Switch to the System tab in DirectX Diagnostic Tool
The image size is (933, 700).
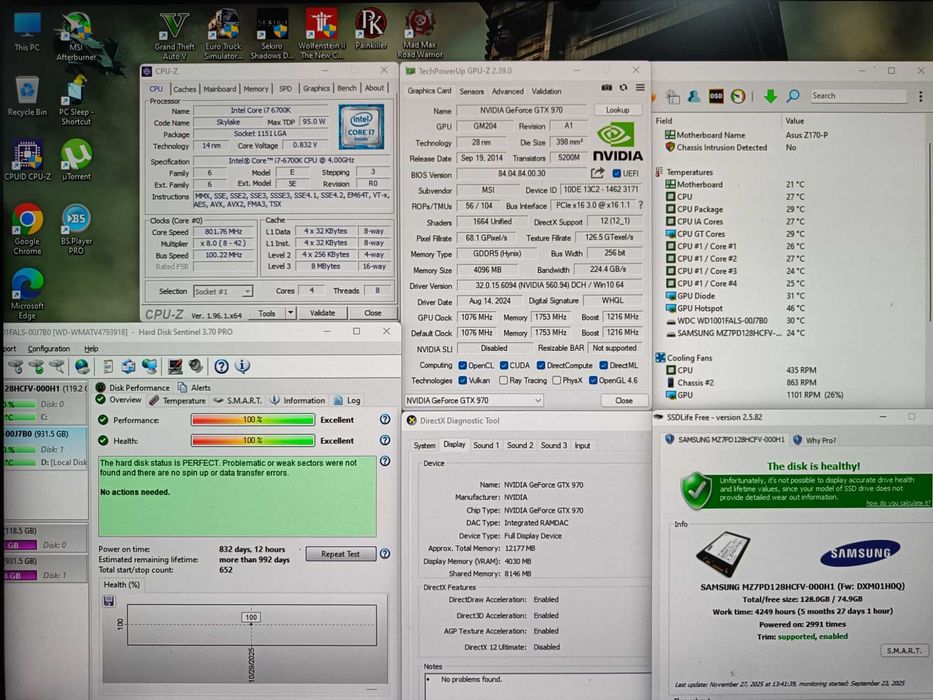[x=424, y=445]
